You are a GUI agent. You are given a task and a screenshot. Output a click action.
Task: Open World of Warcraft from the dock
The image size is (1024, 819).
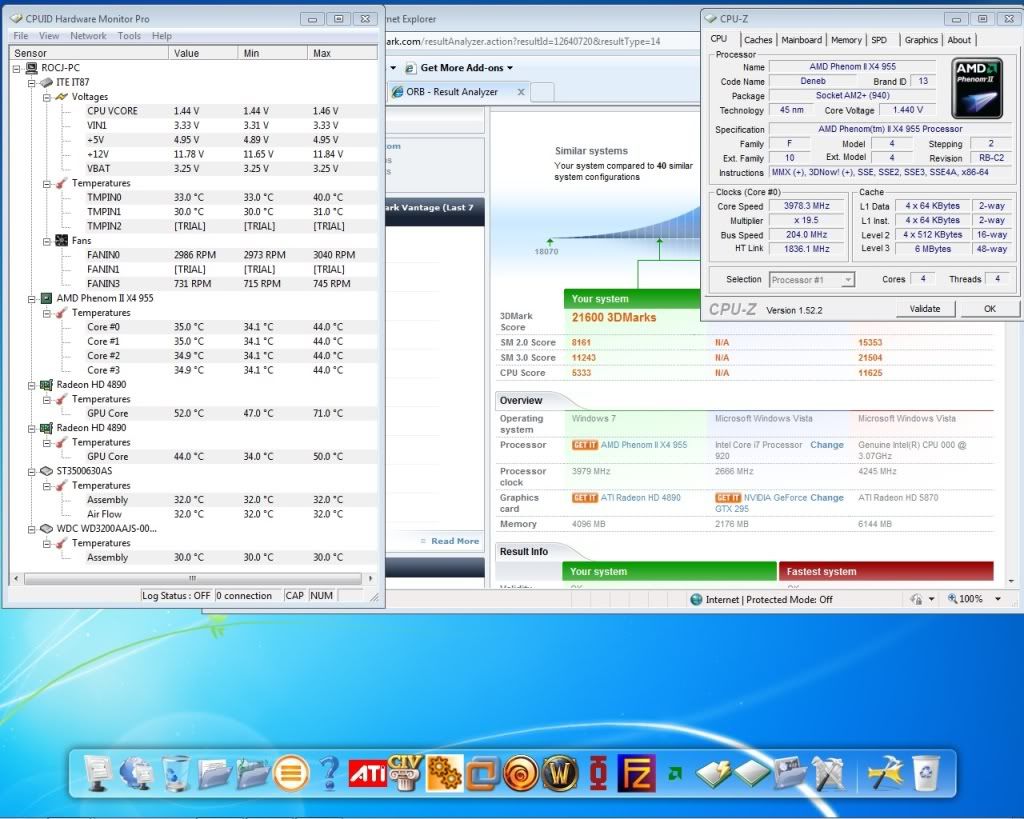click(560, 773)
